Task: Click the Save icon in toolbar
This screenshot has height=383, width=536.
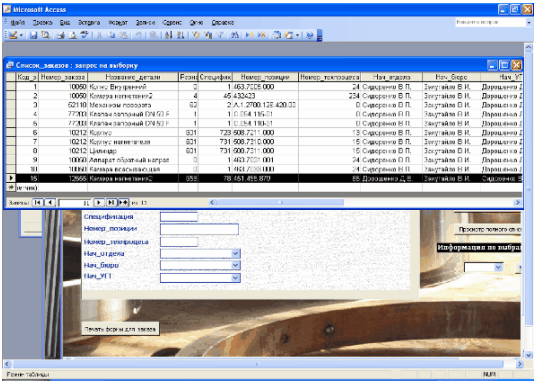Action: [33, 35]
